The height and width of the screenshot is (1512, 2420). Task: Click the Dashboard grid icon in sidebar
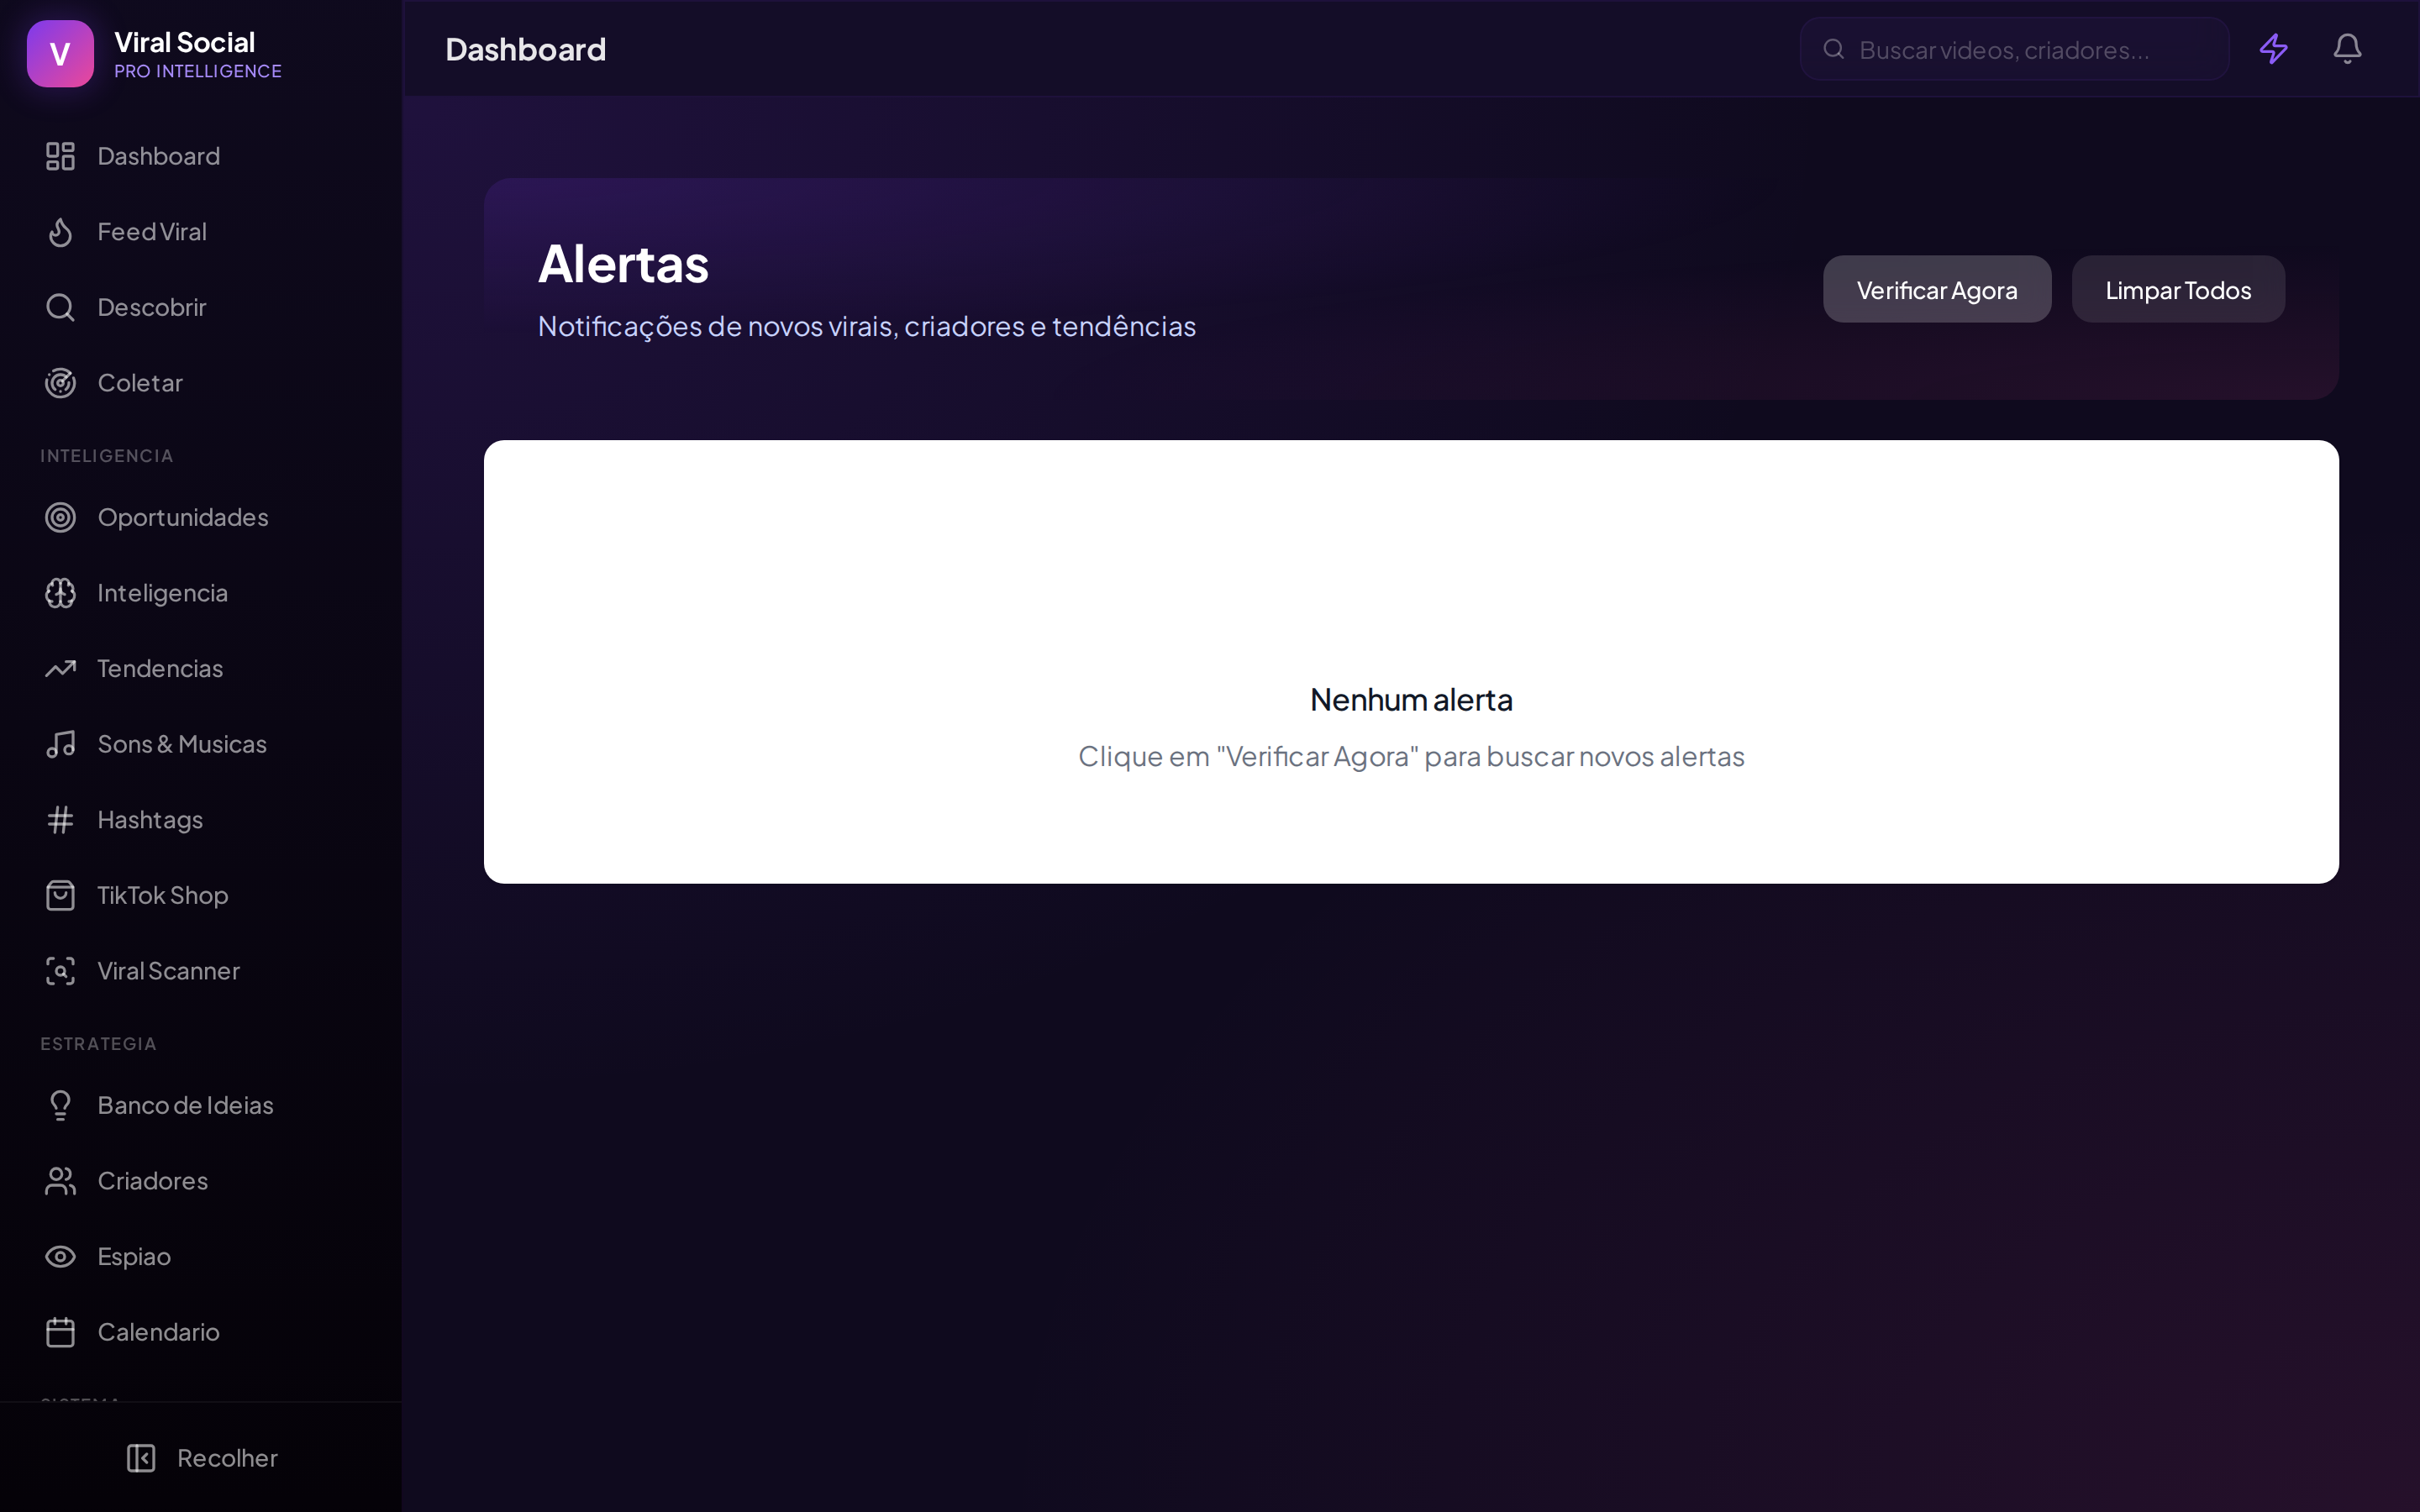tap(60, 156)
